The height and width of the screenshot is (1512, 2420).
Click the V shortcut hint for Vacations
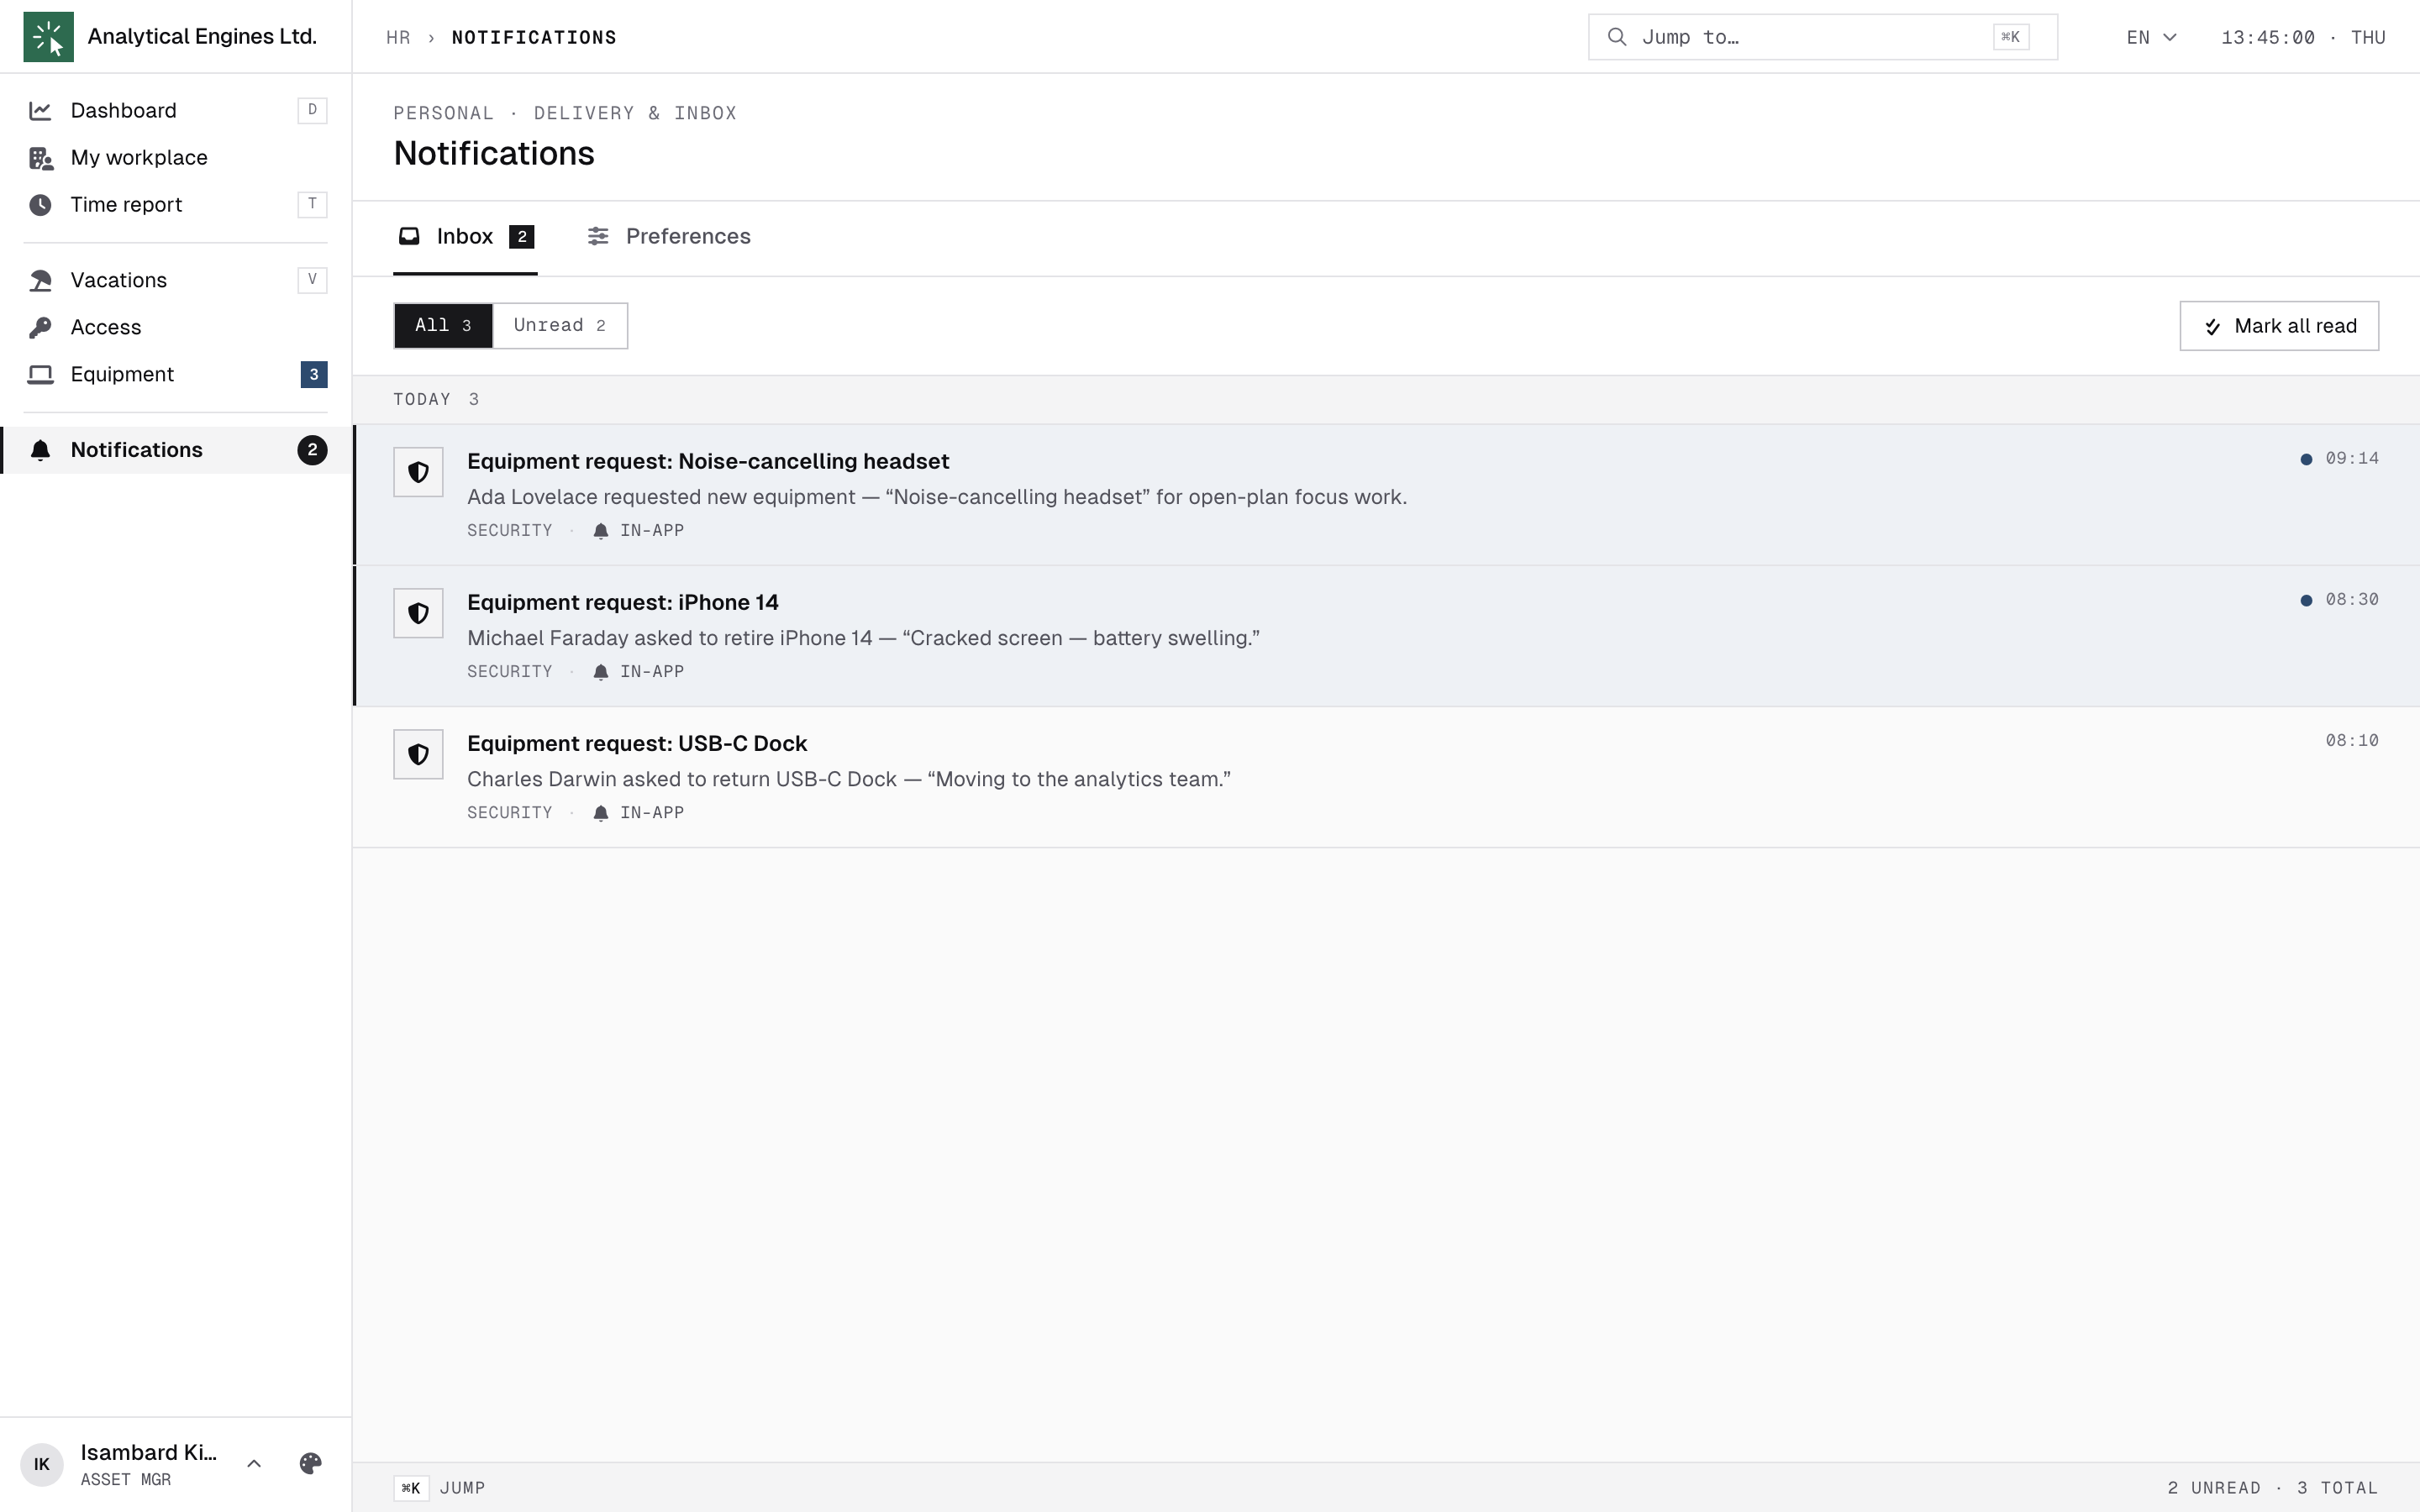(312, 280)
